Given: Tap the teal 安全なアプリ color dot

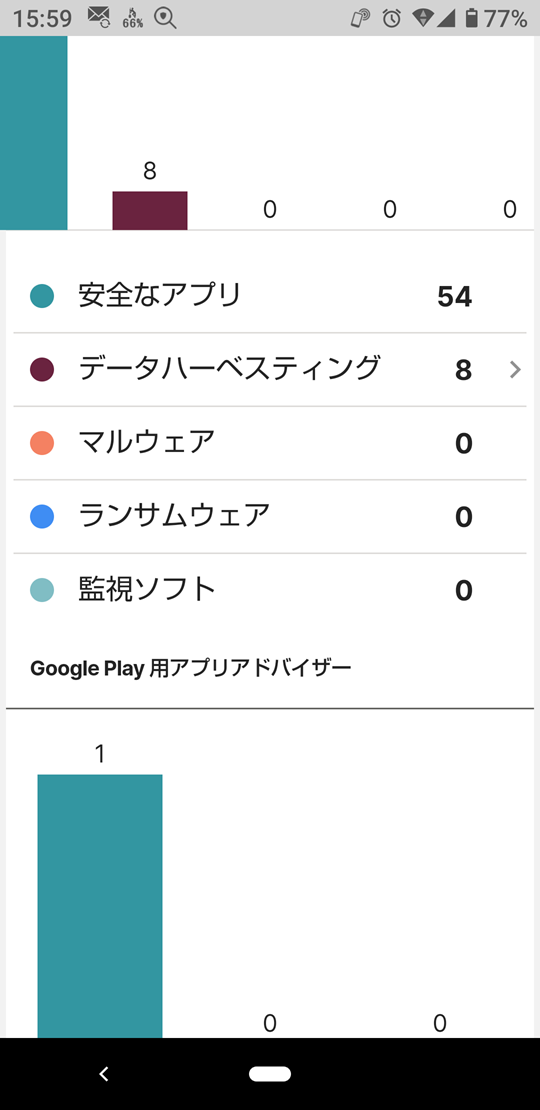Looking at the screenshot, I should [x=42, y=296].
